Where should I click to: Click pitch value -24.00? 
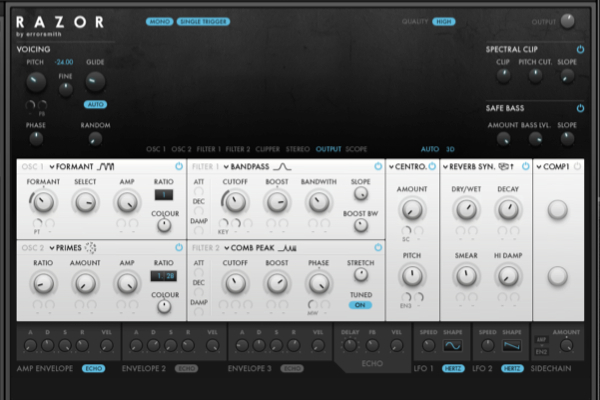[x=64, y=62]
